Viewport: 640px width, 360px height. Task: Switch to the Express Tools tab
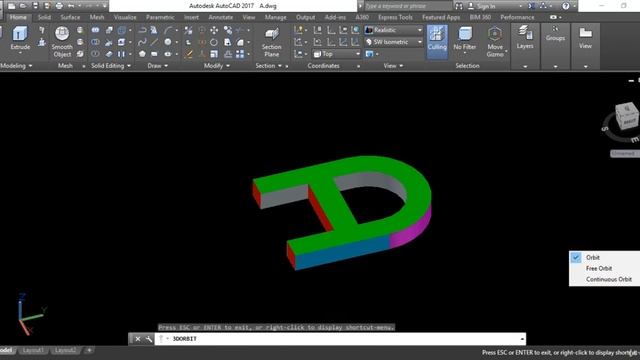point(395,17)
